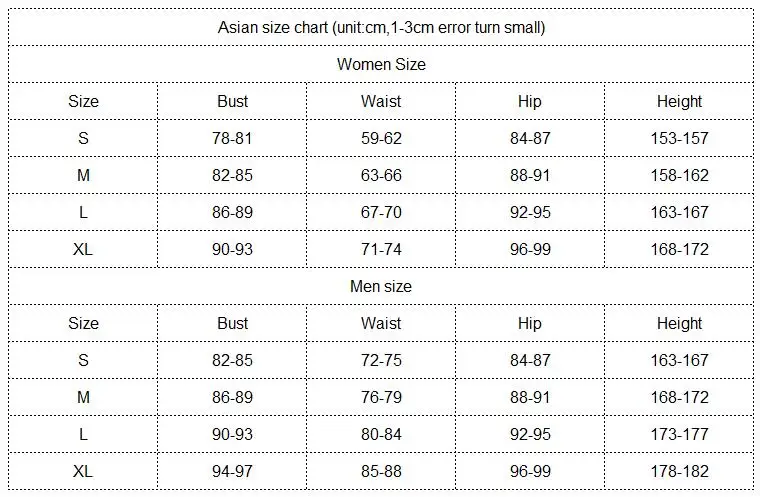Click the Height column header in the men's table
The width and height of the screenshot is (760, 497).
(x=680, y=323)
